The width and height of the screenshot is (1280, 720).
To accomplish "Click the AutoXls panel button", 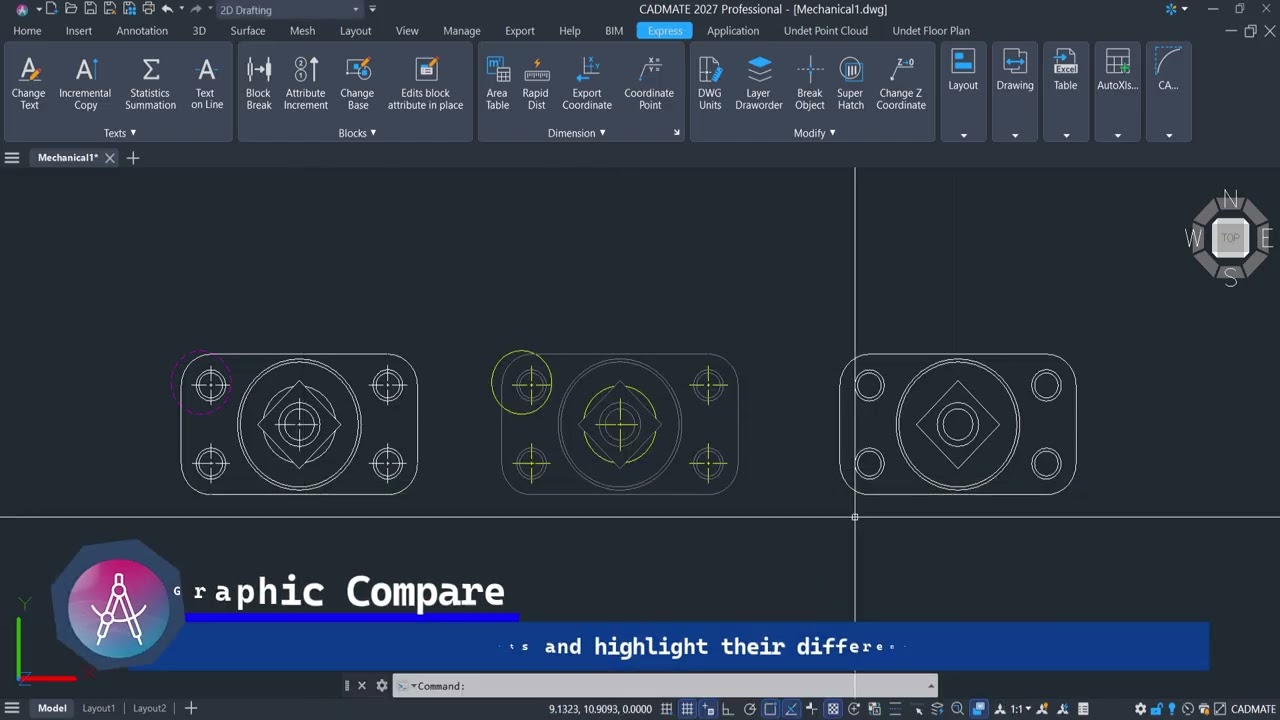I will [1117, 92].
